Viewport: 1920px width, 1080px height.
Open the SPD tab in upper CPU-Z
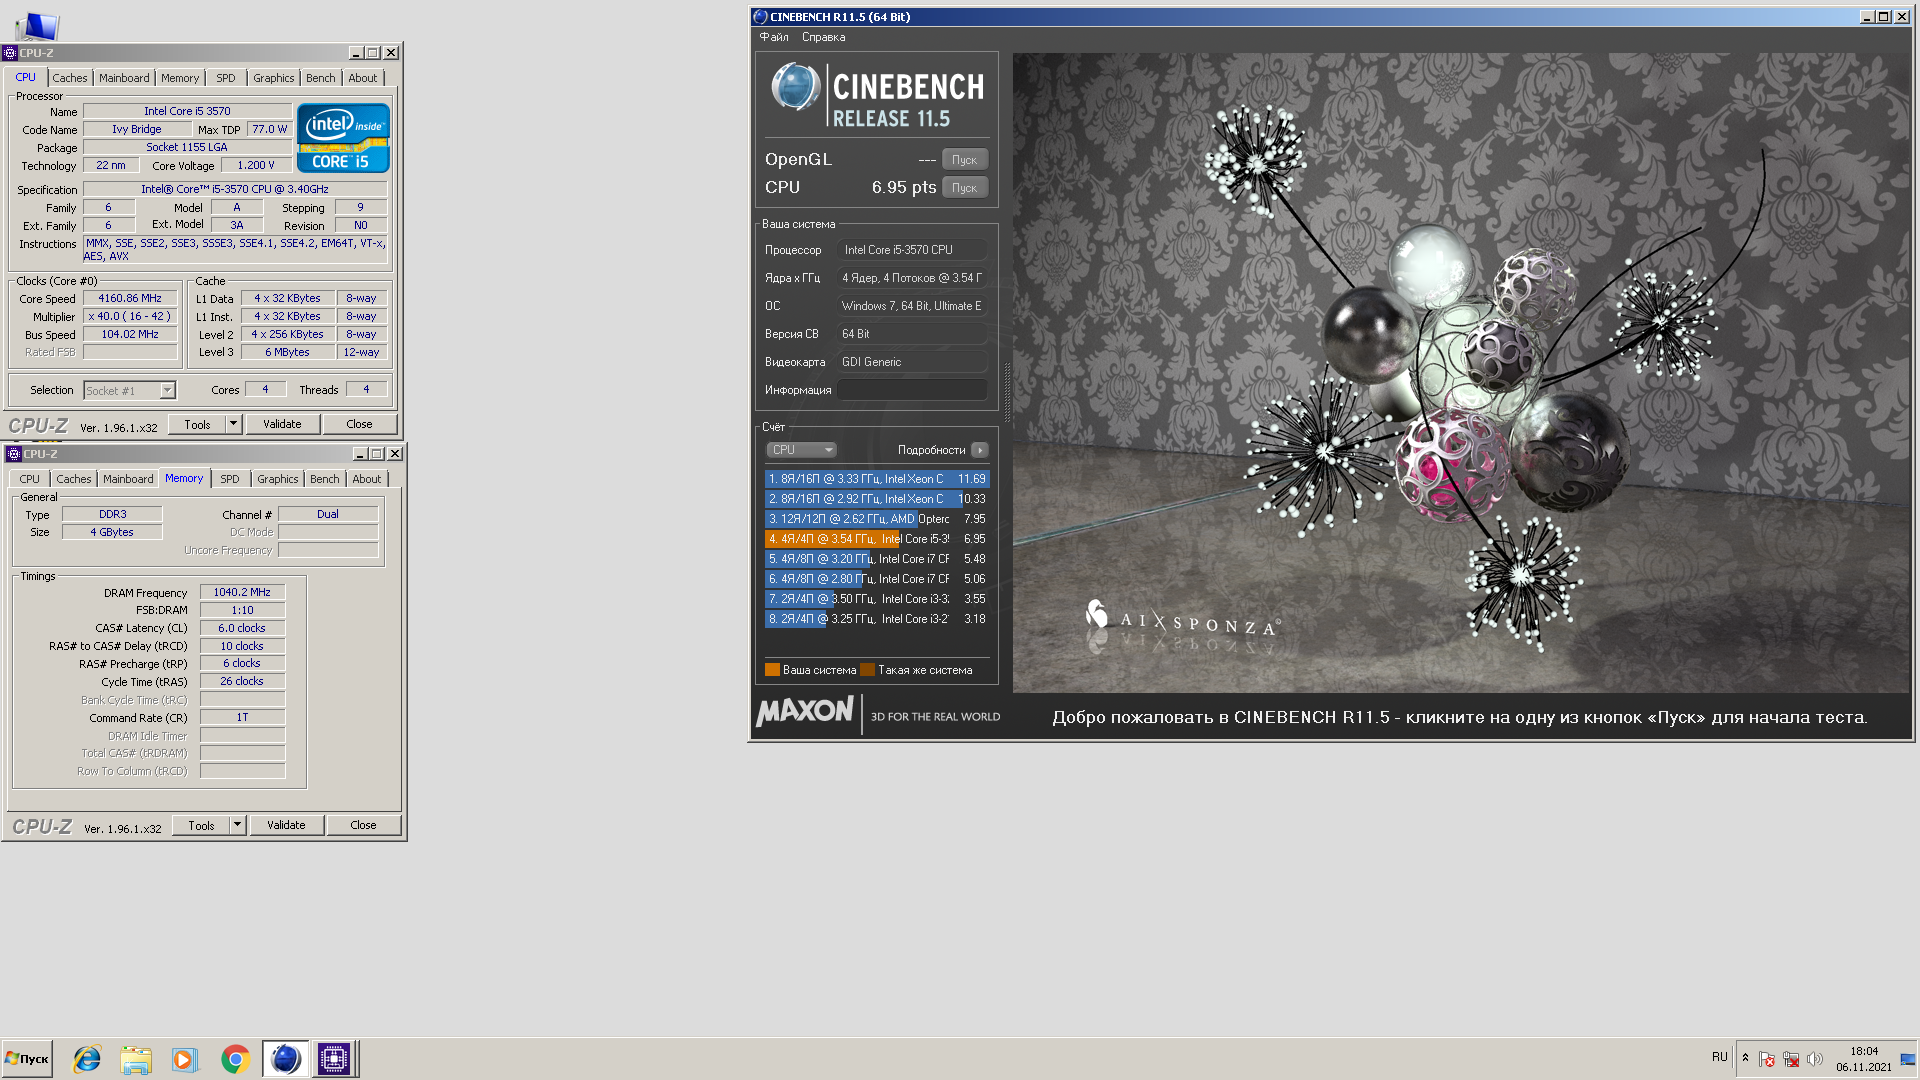pos(226,78)
